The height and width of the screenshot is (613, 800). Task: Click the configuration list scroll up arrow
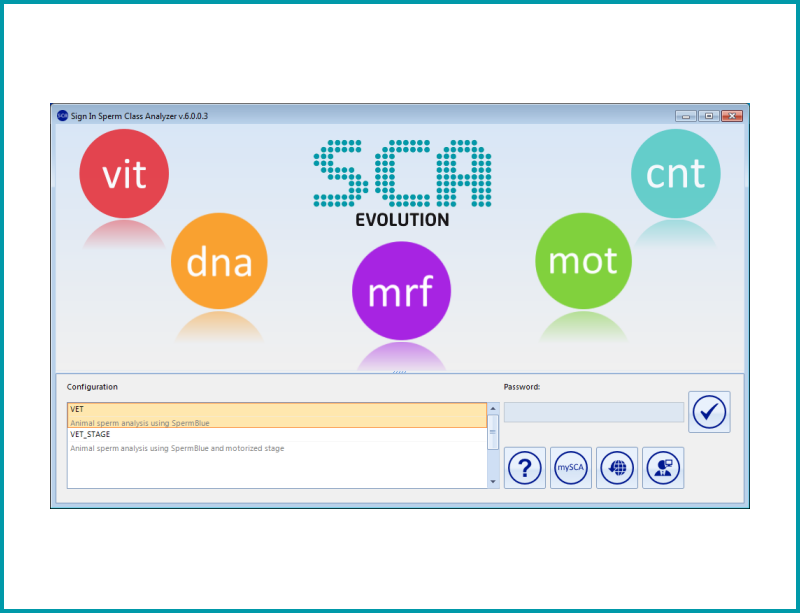(493, 408)
